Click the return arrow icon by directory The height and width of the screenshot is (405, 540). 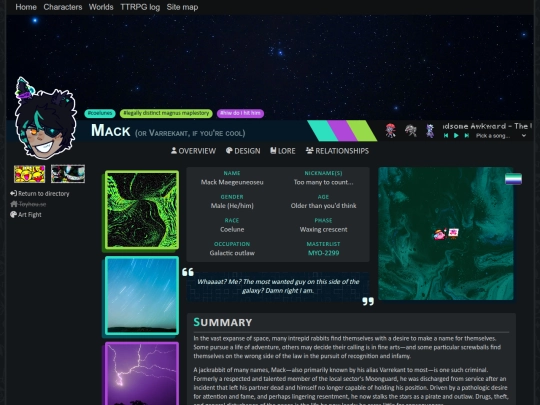tap(13, 194)
